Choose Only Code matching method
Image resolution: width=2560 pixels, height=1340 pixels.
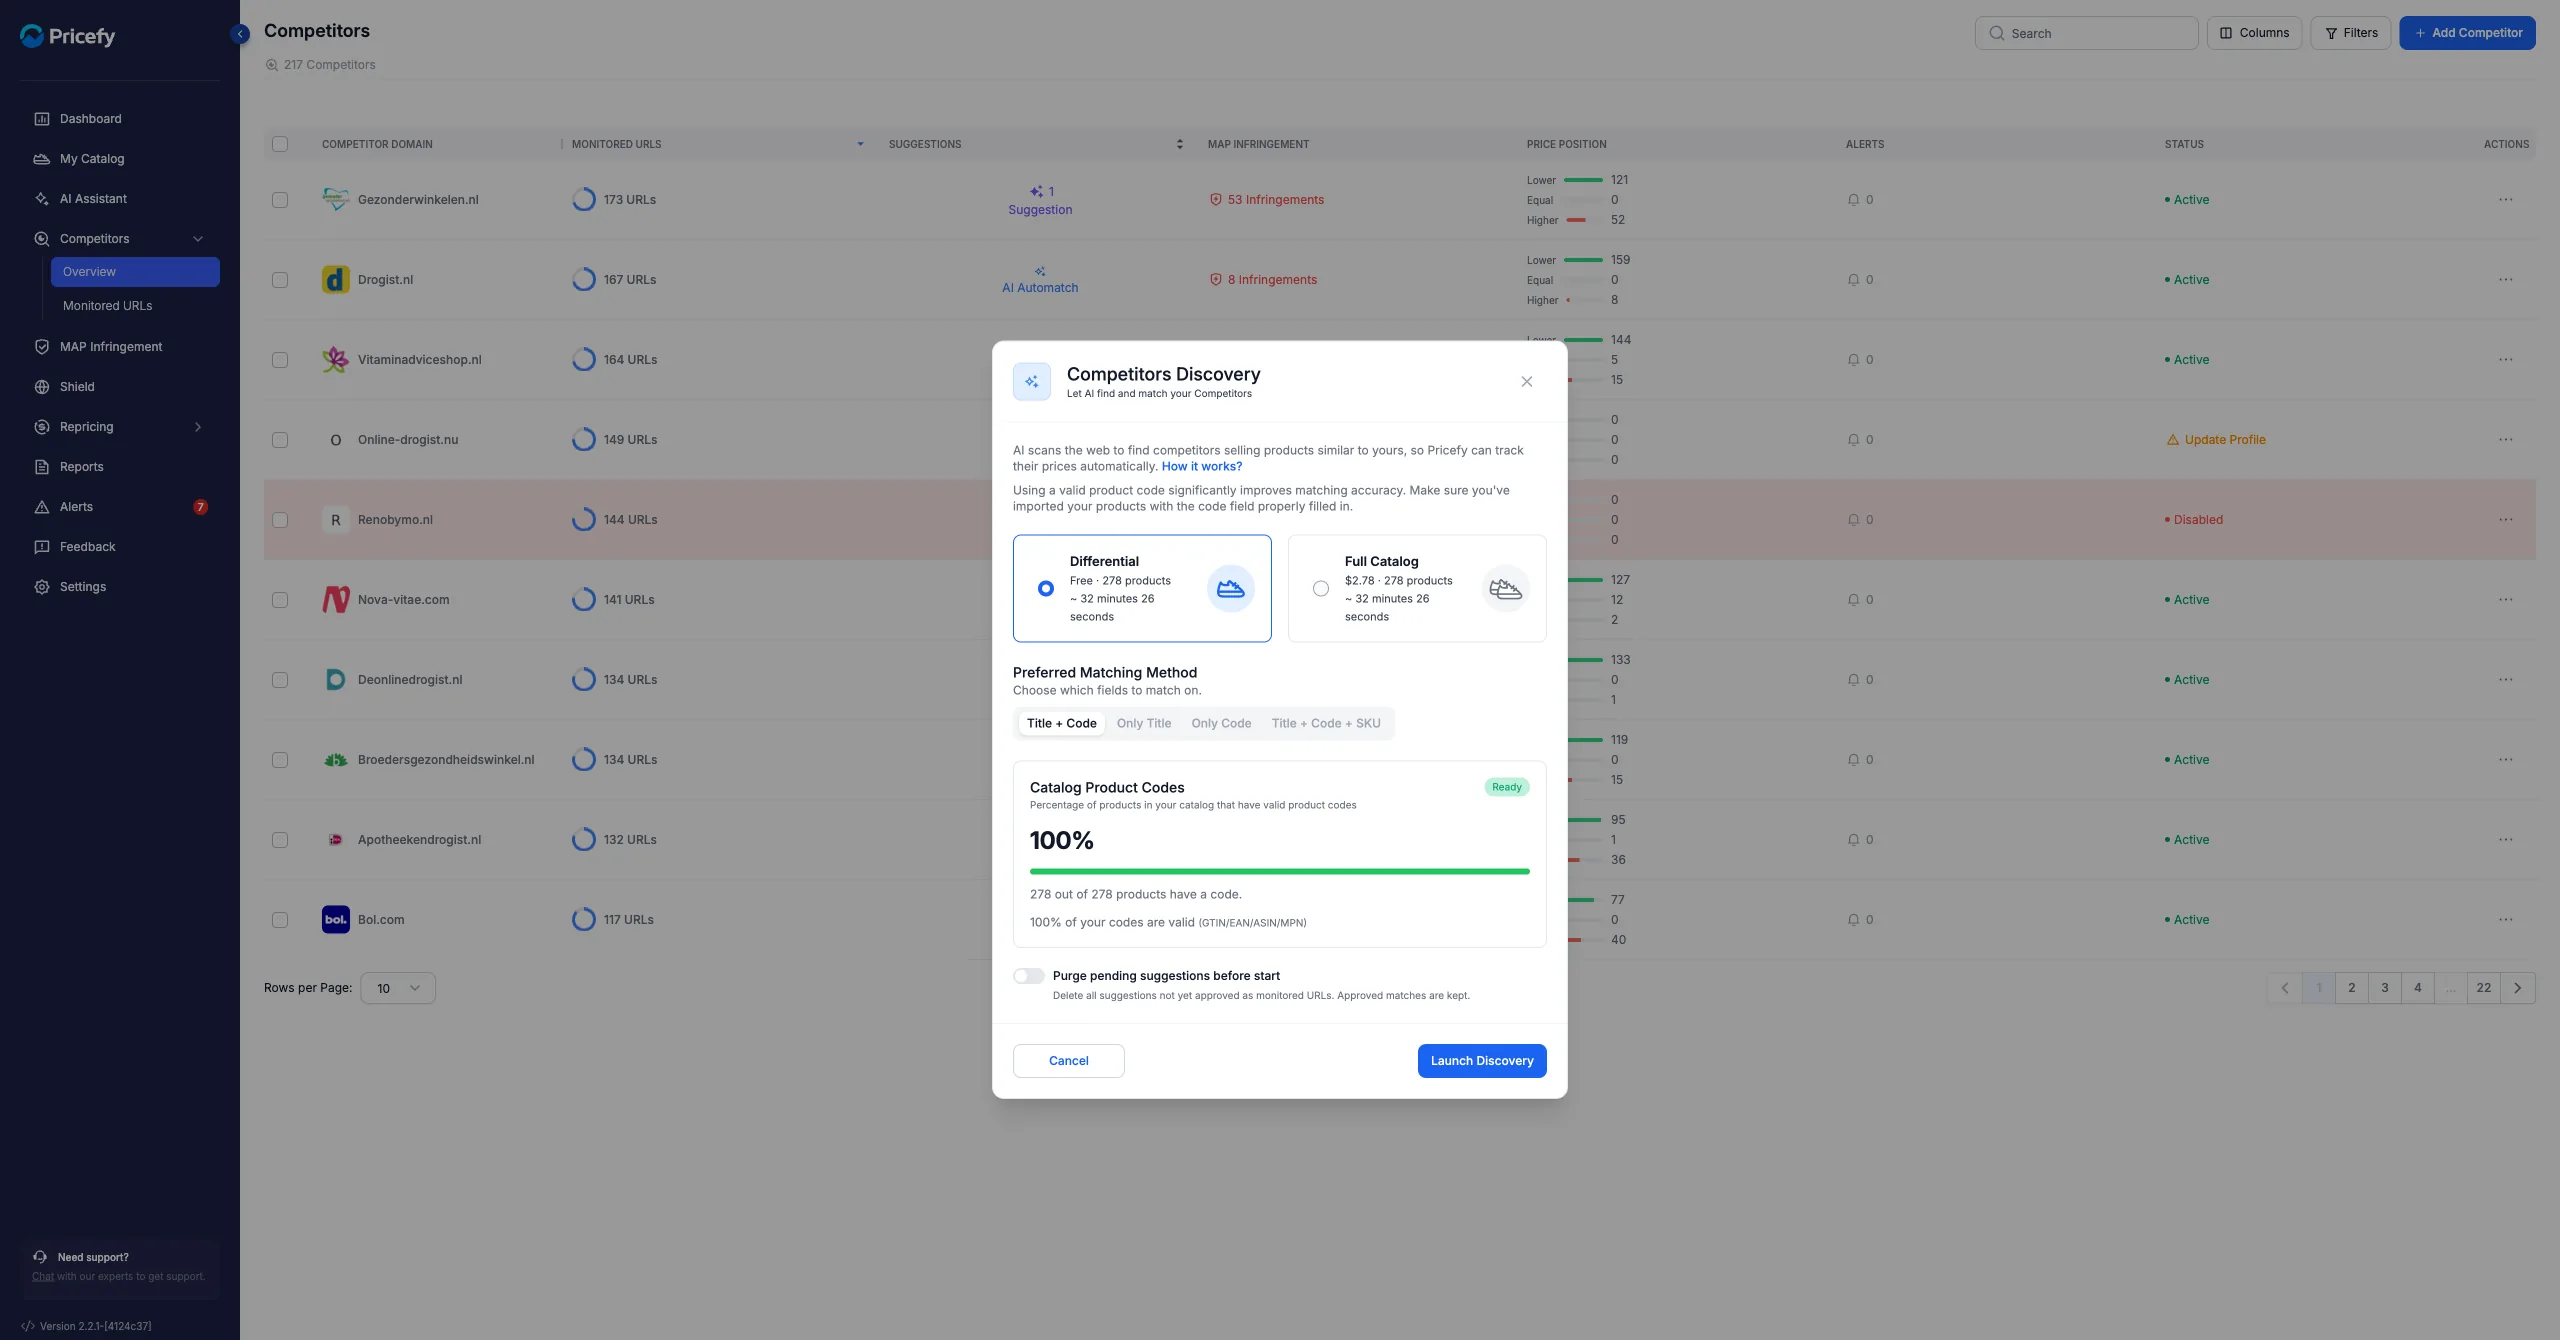point(1220,724)
